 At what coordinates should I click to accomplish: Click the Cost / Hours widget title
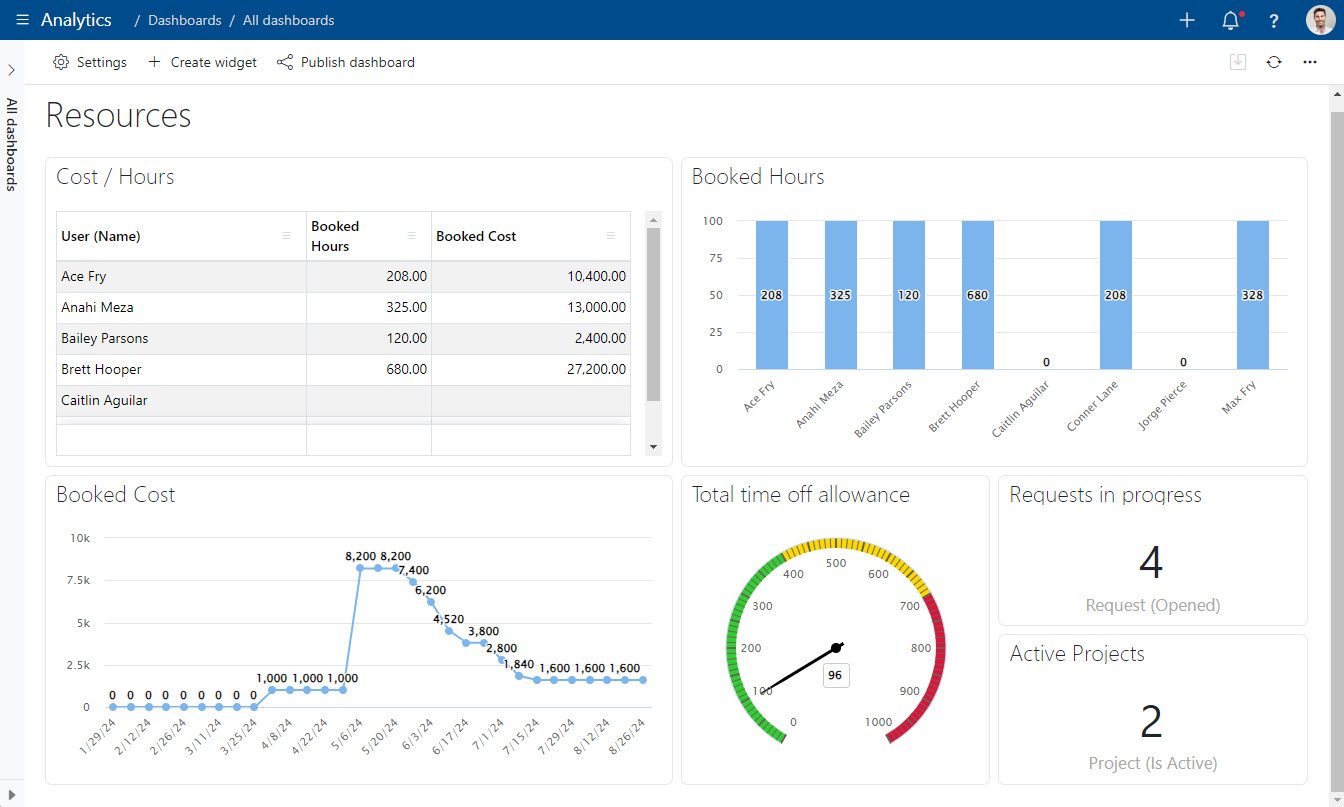(115, 177)
